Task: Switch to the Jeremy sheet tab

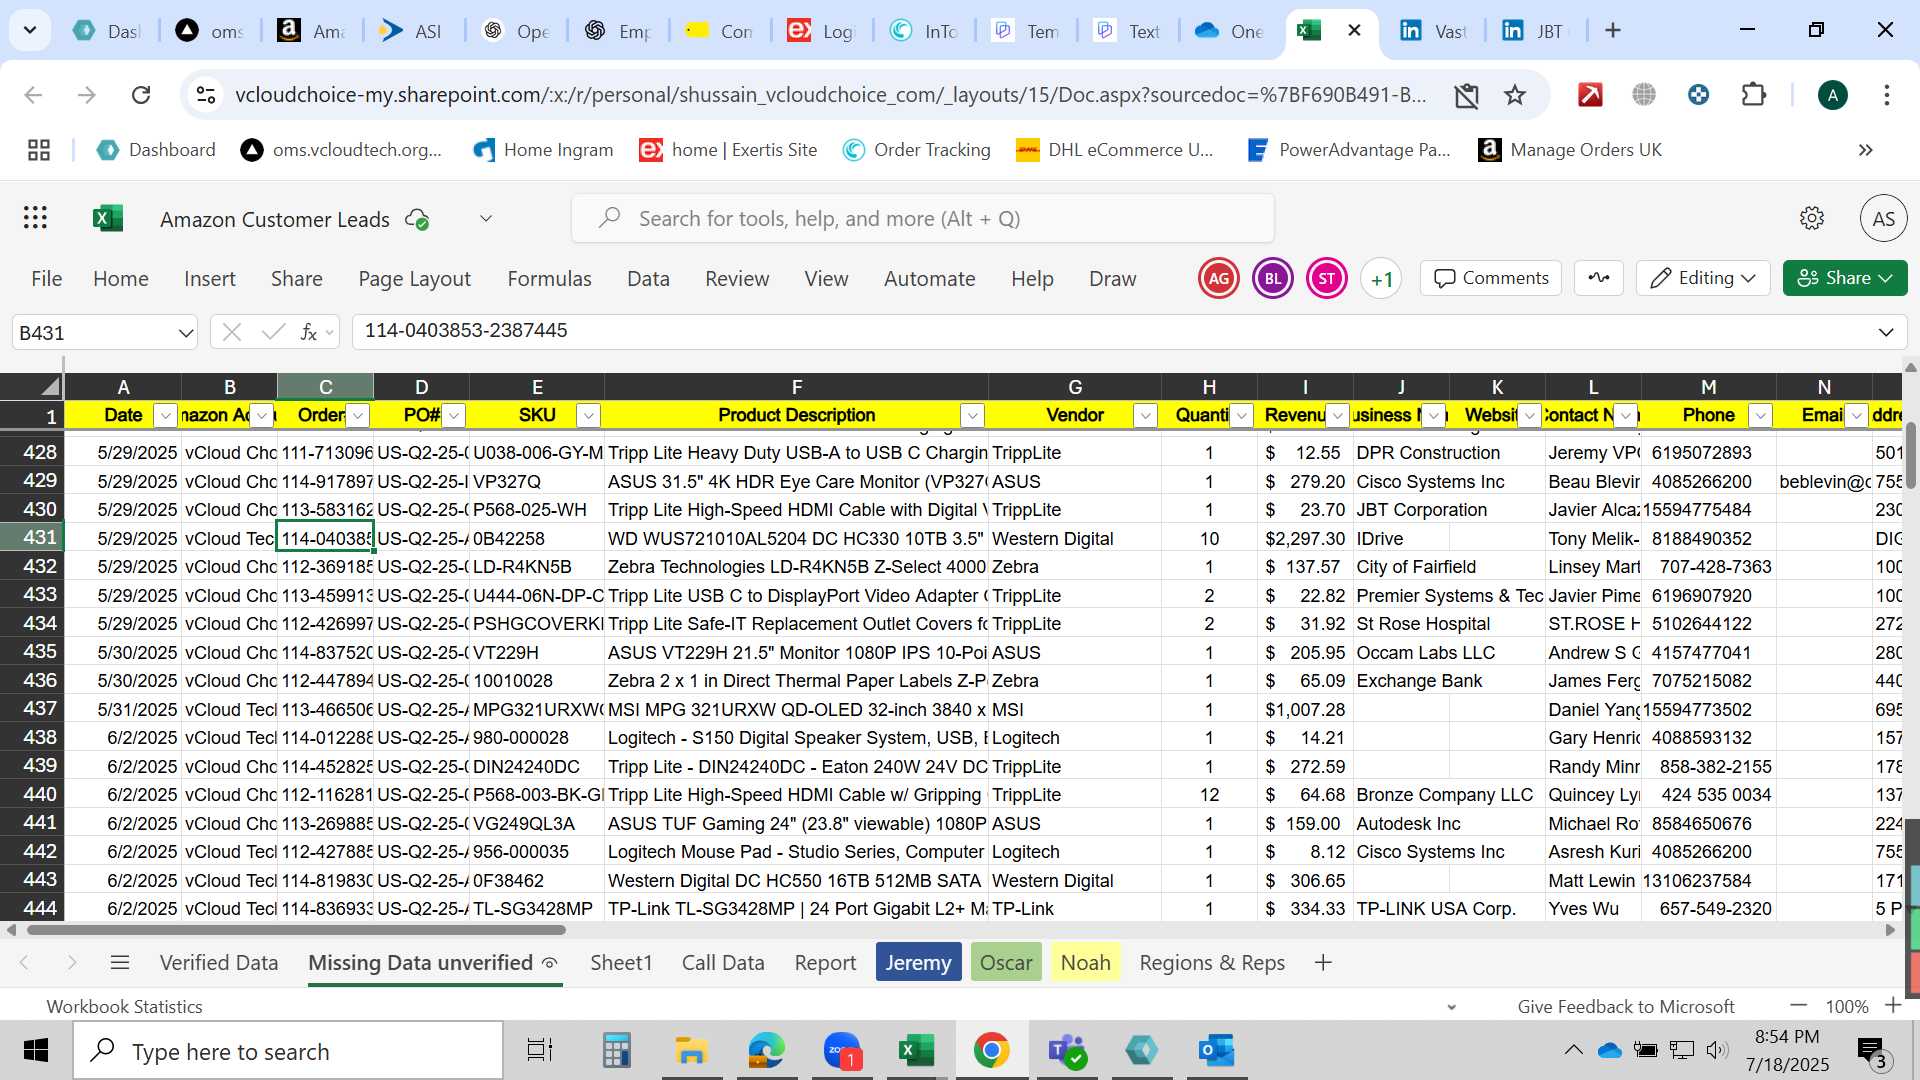Action: point(918,963)
